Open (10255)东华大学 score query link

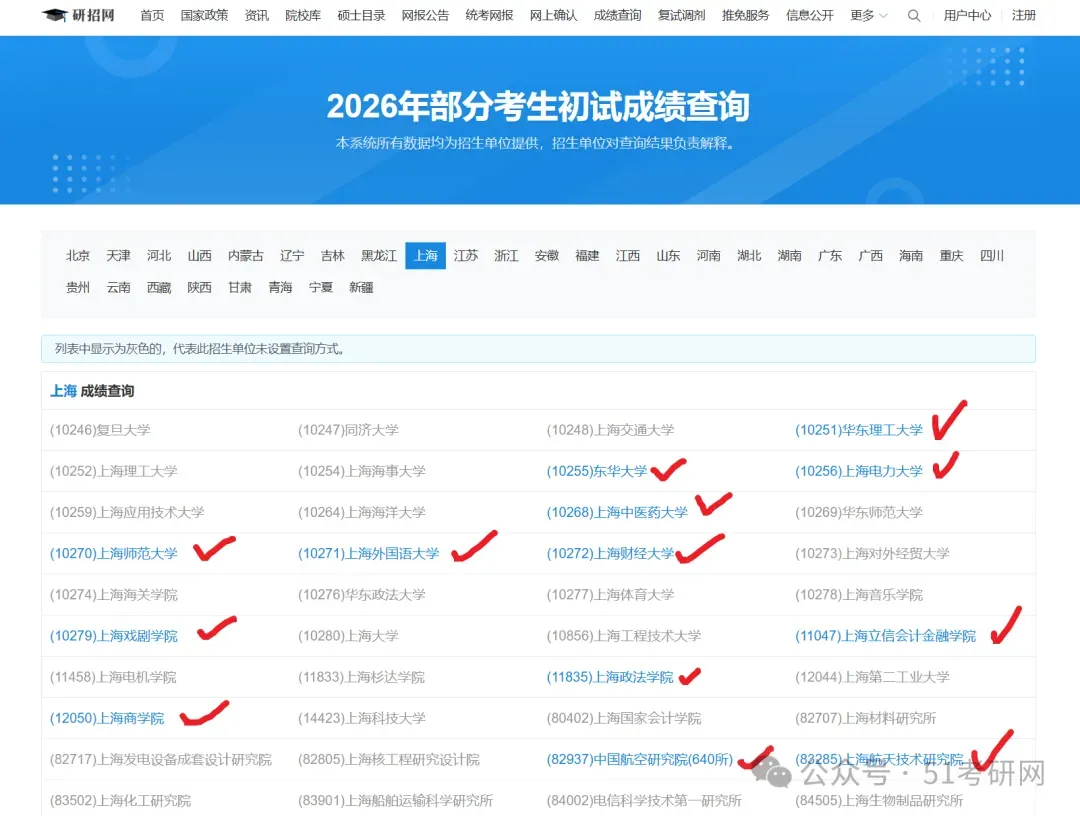(597, 471)
